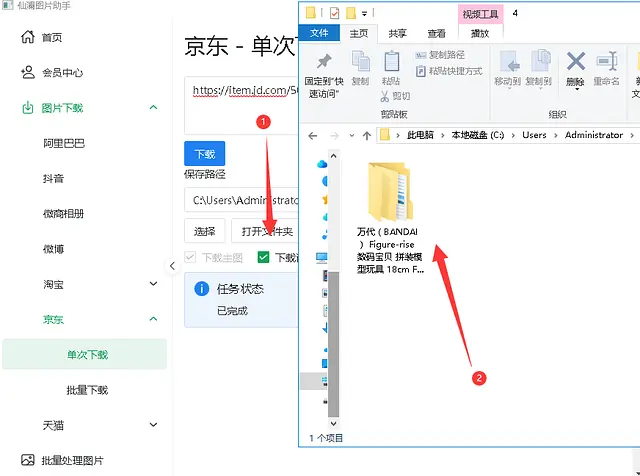
Task: Switch to the 播放 ribbon tab
Action: pyautogui.click(x=480, y=33)
